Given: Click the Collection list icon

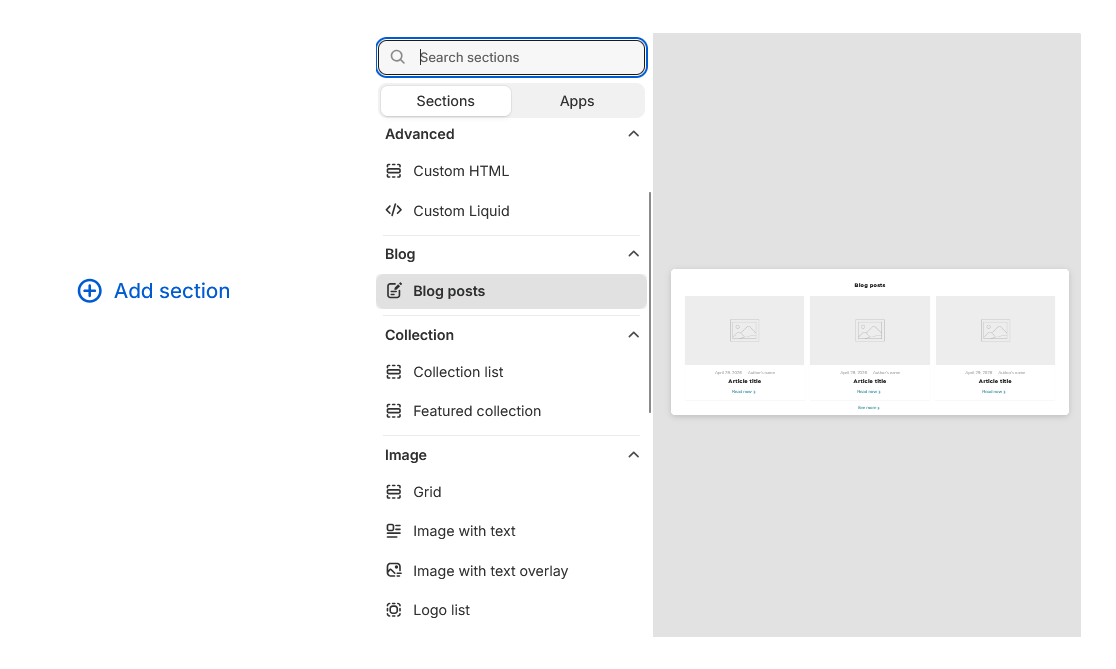Looking at the screenshot, I should pyautogui.click(x=394, y=372).
